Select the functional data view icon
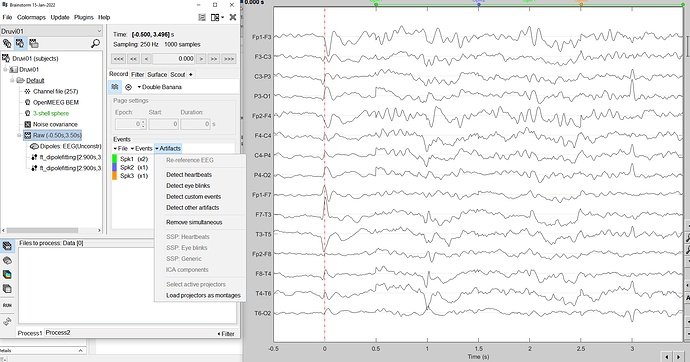Screen dimensions: 690x362 pyautogui.click(x=20, y=43)
